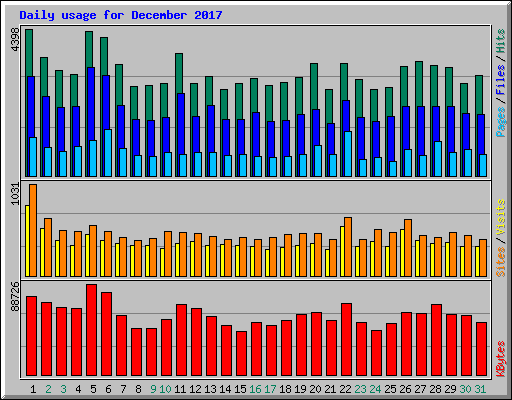
Task: Select day 14 on the date axis
Action: coord(225,389)
